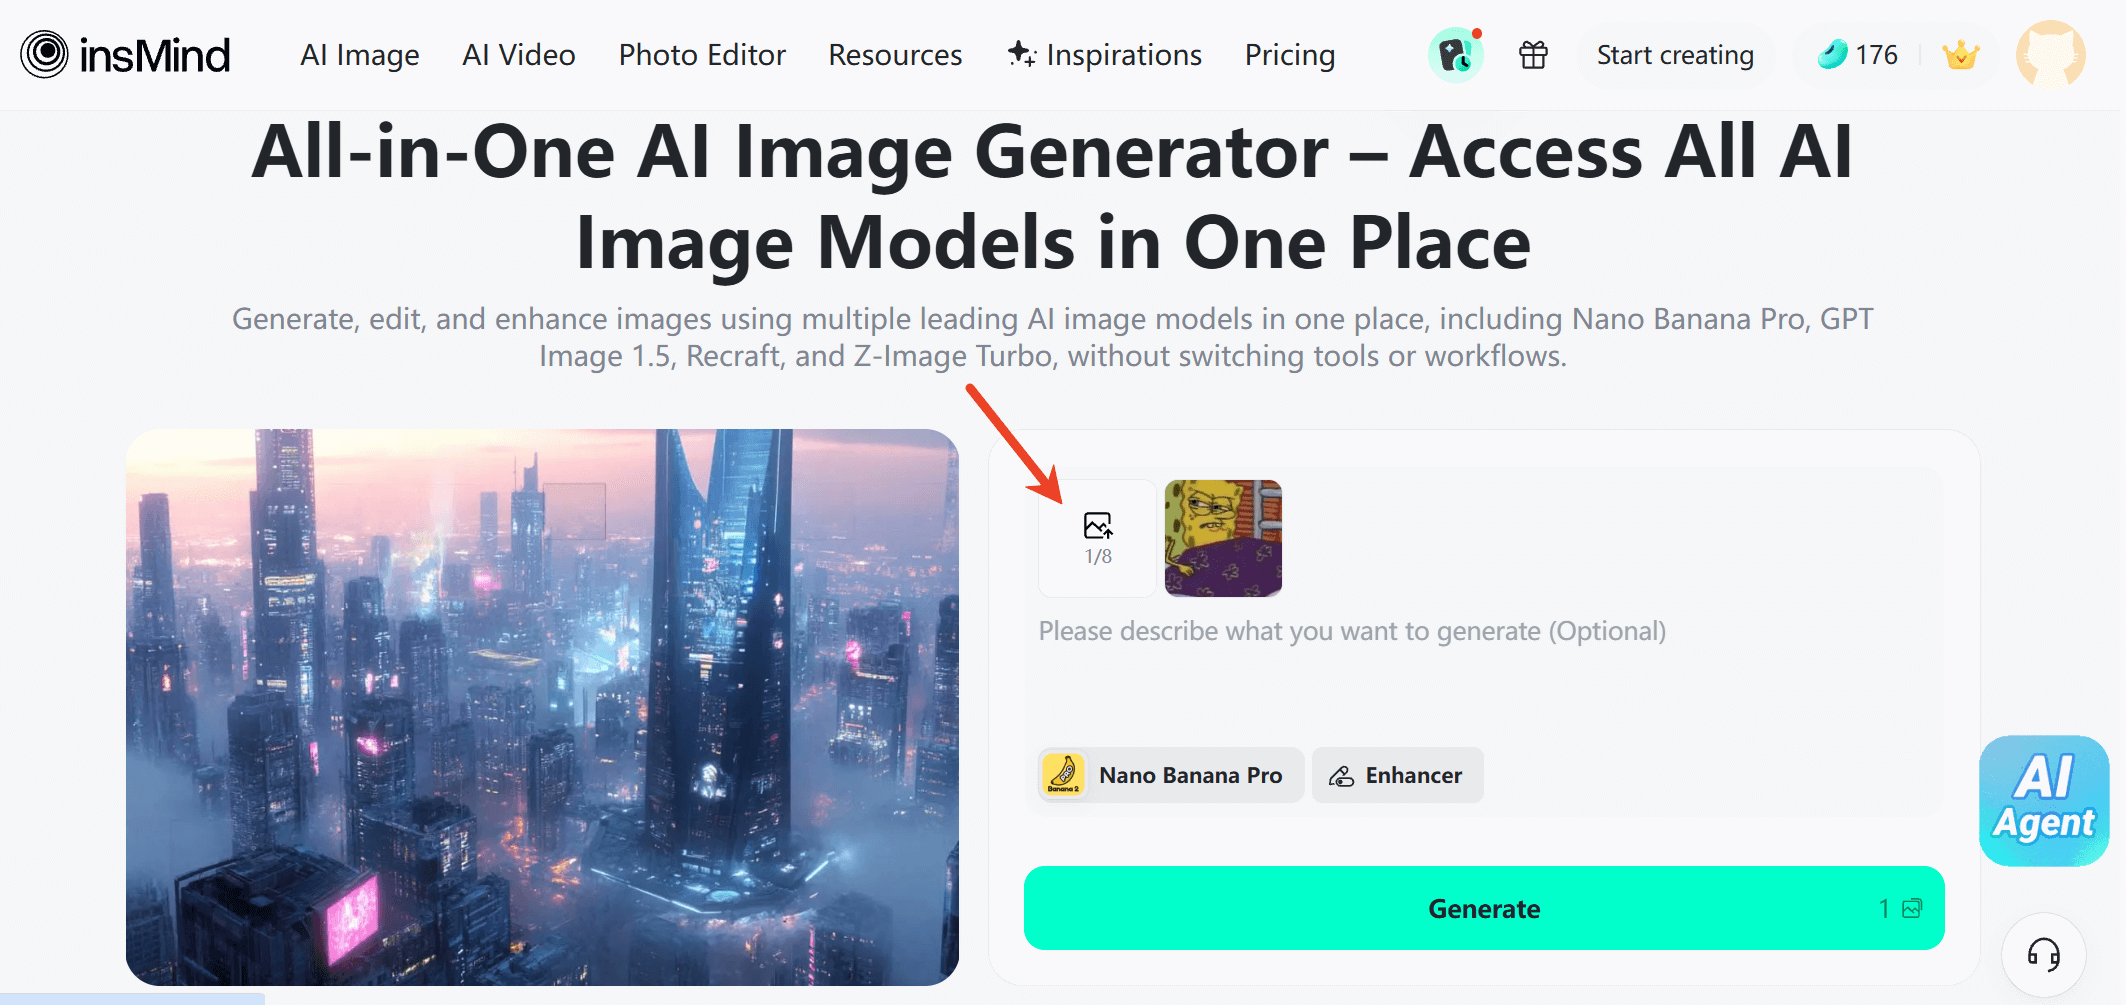Open the AI Video menu
This screenshot has width=2126, height=1005.
click(518, 55)
